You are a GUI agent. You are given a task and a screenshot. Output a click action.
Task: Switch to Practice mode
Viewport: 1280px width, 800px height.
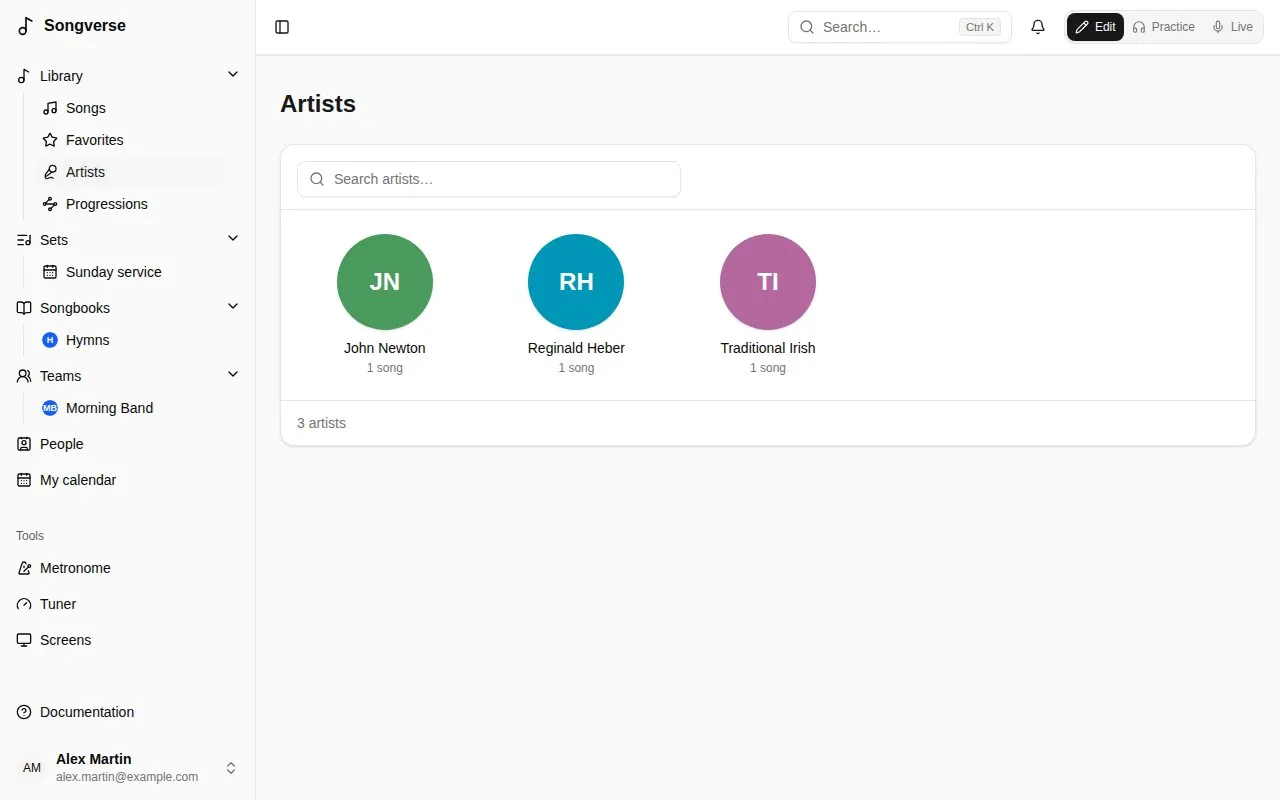pos(1163,27)
